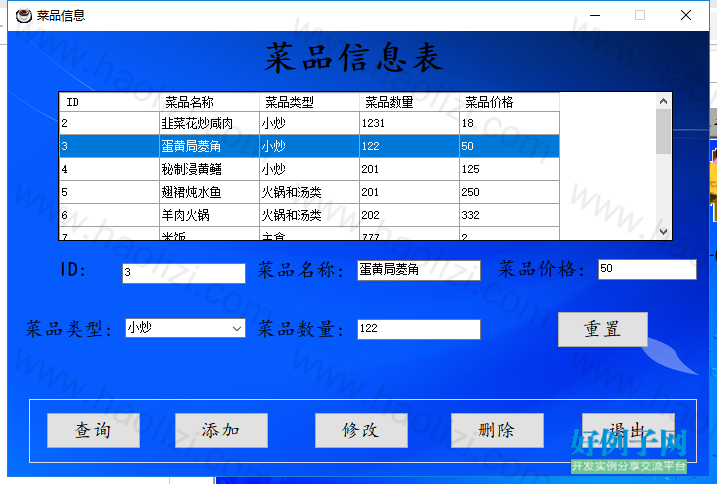Select the 秘制浸黄鳝 row
Image resolution: width=717 pixels, height=484 pixels.
click(x=310, y=169)
